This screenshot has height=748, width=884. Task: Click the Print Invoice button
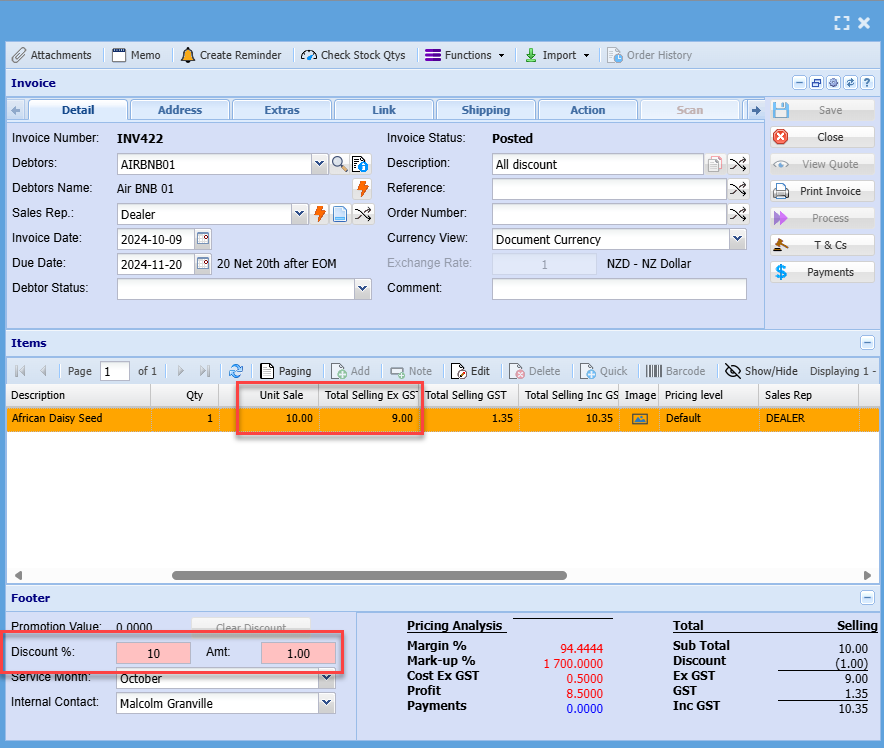(821, 191)
